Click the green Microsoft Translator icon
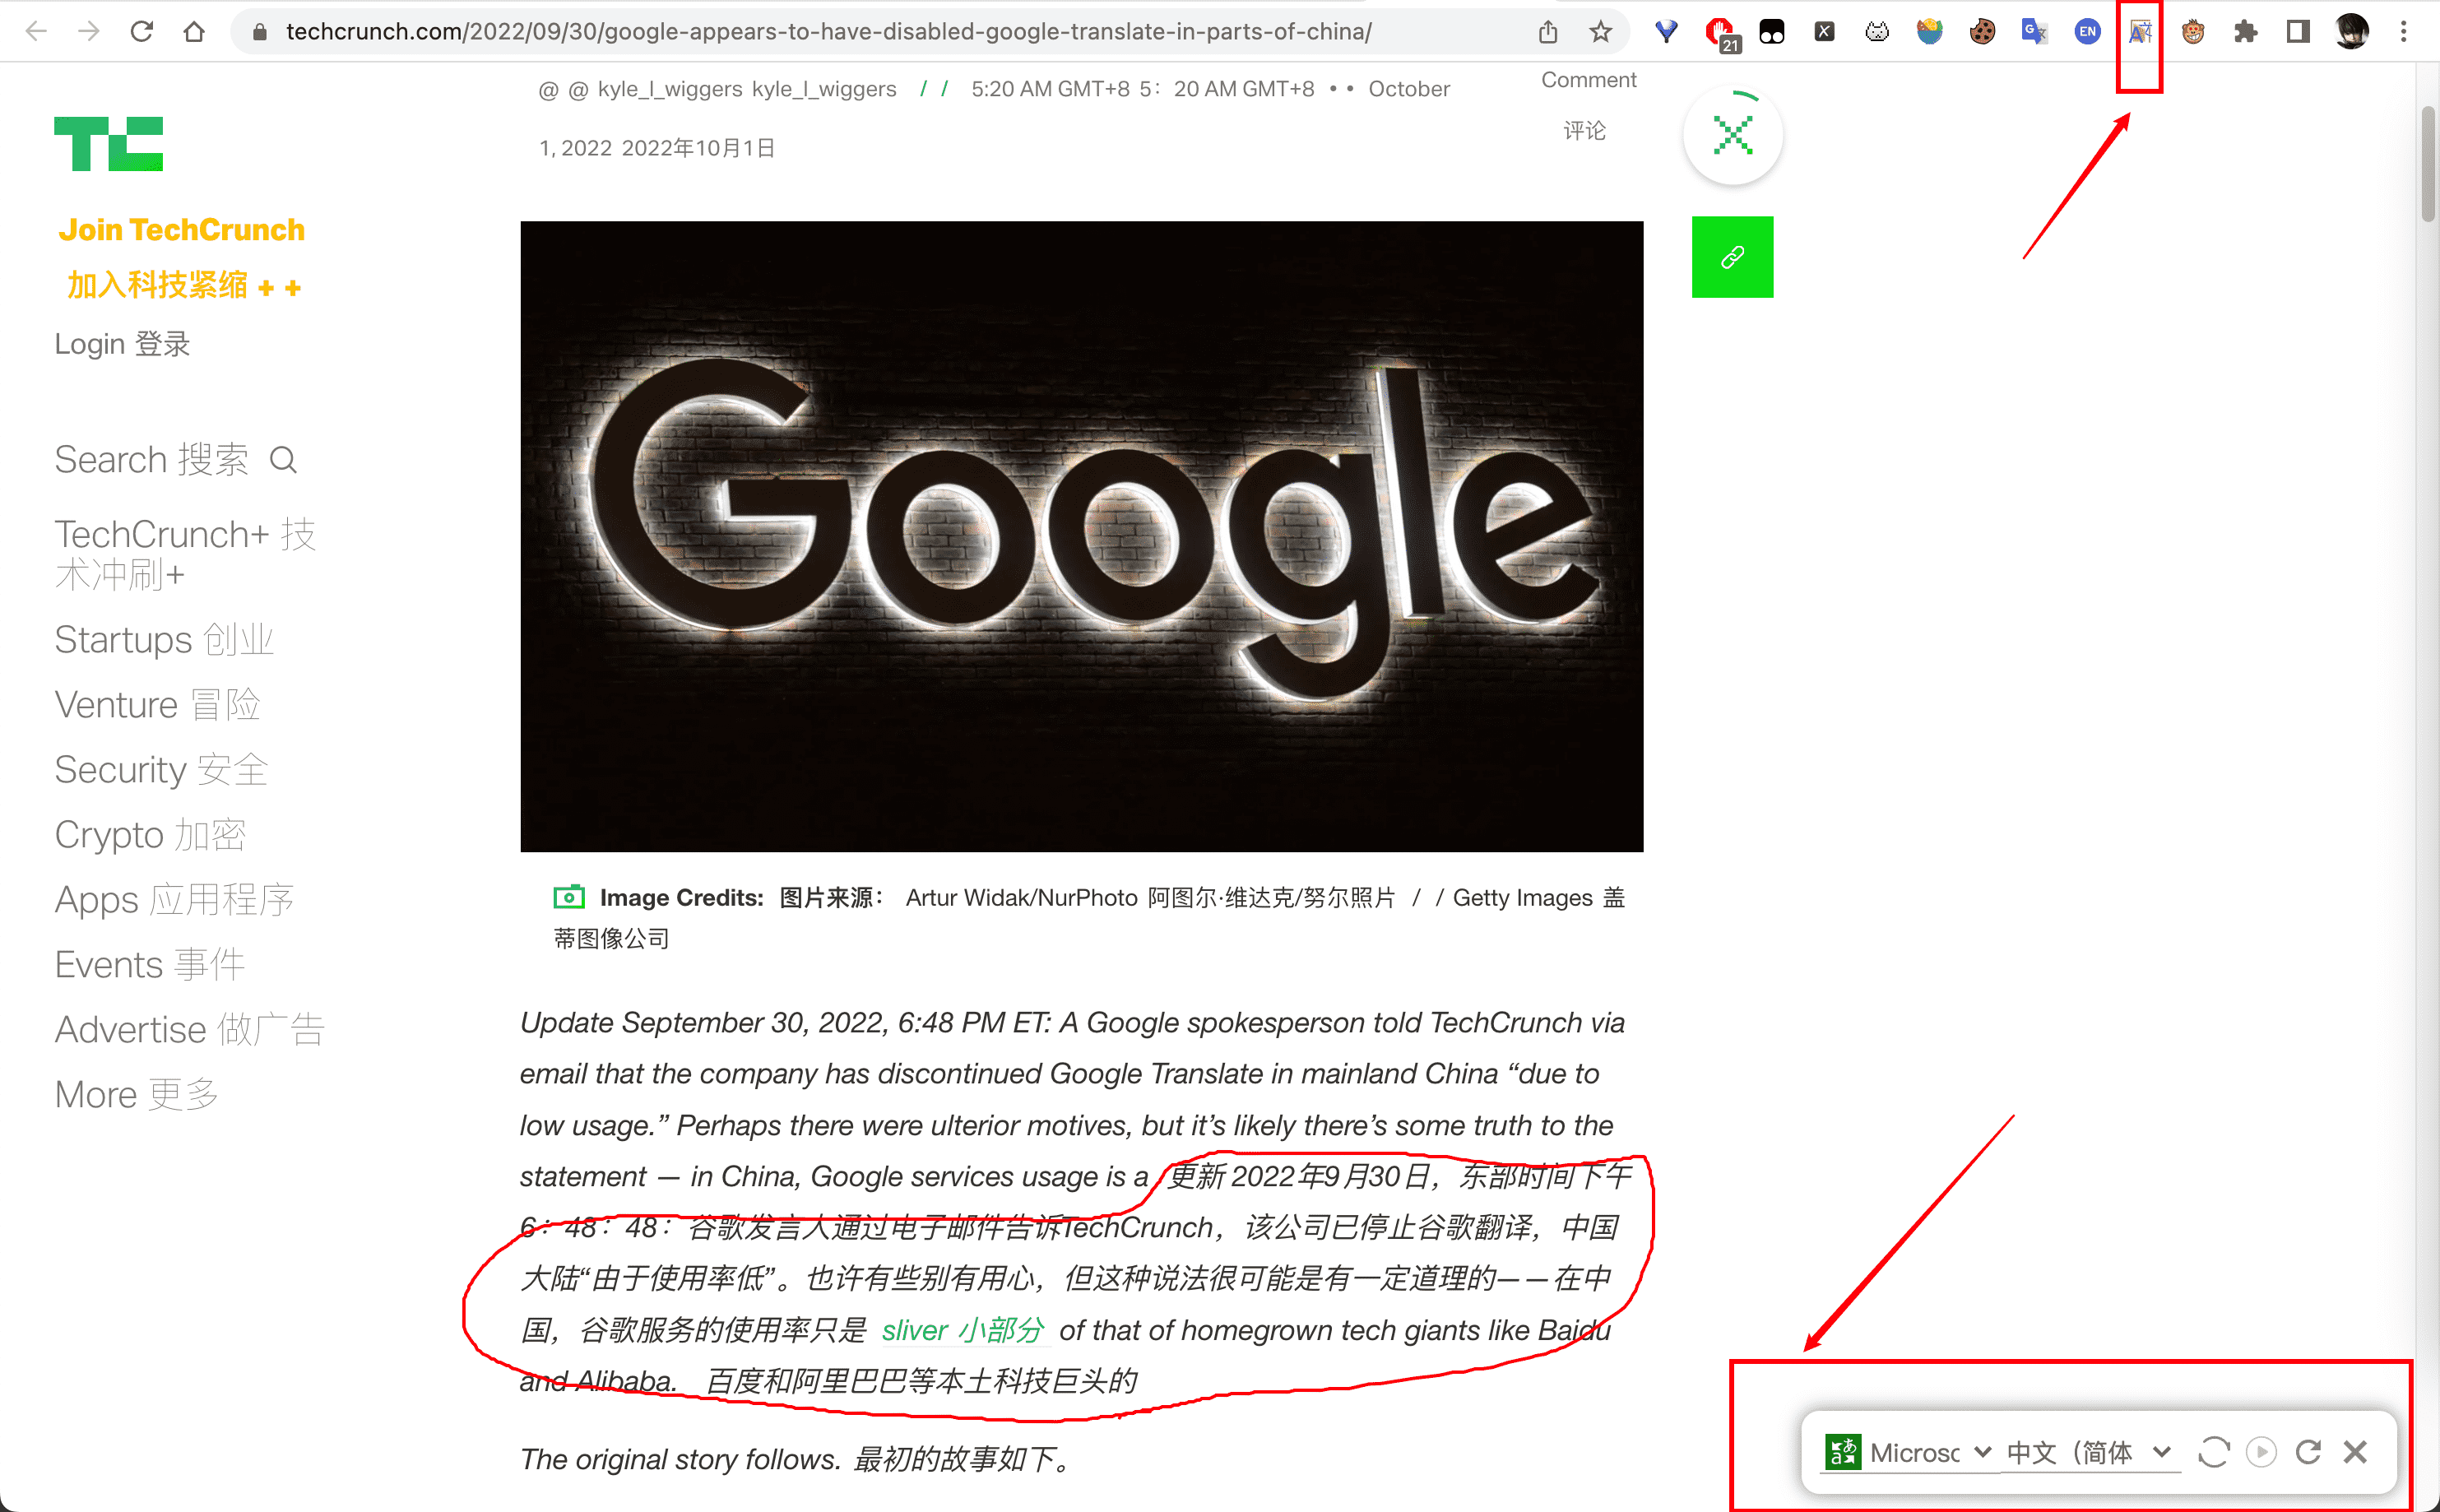 (1842, 1452)
